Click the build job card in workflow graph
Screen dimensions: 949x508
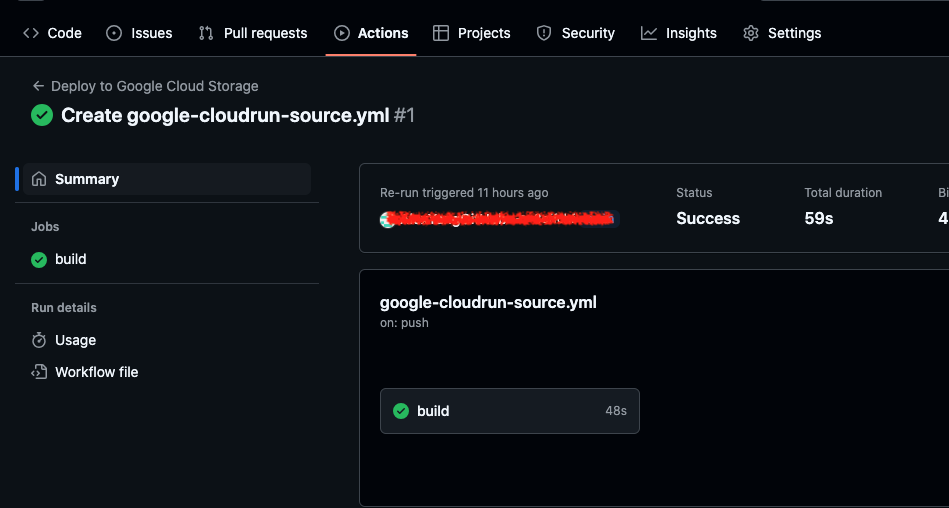click(x=510, y=411)
